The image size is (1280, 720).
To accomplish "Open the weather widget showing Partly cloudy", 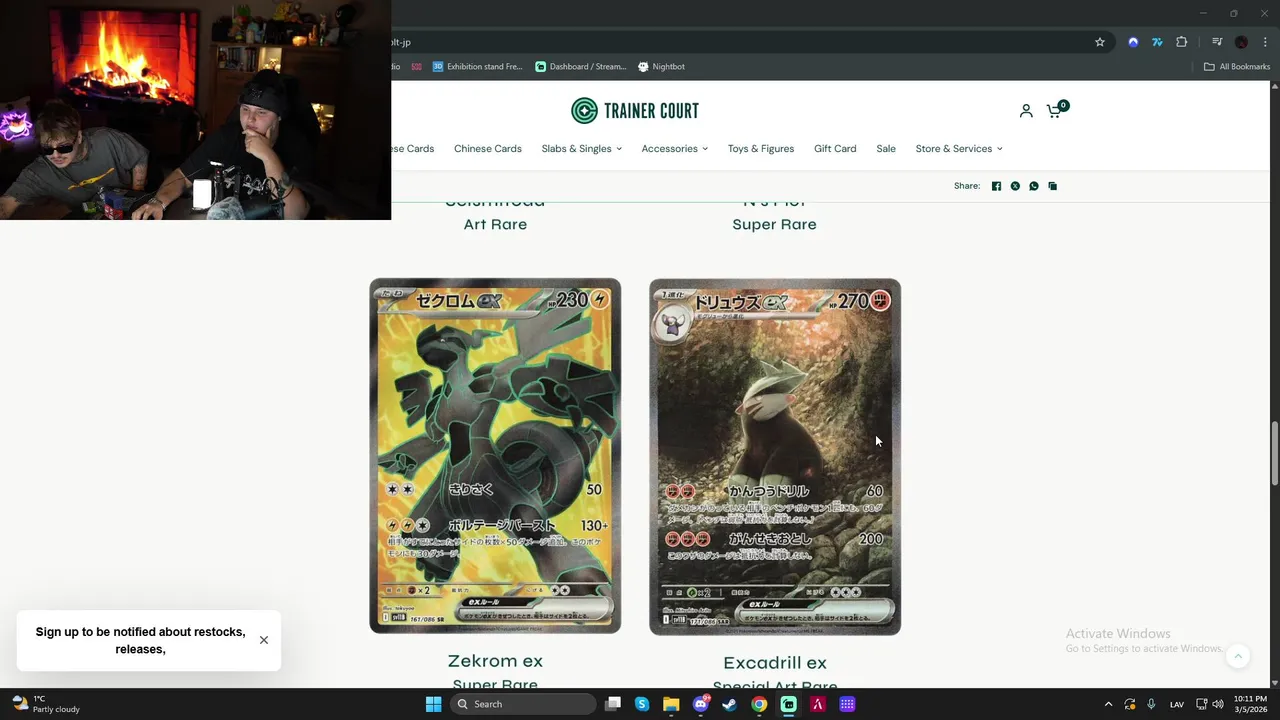I will click(x=45, y=704).
